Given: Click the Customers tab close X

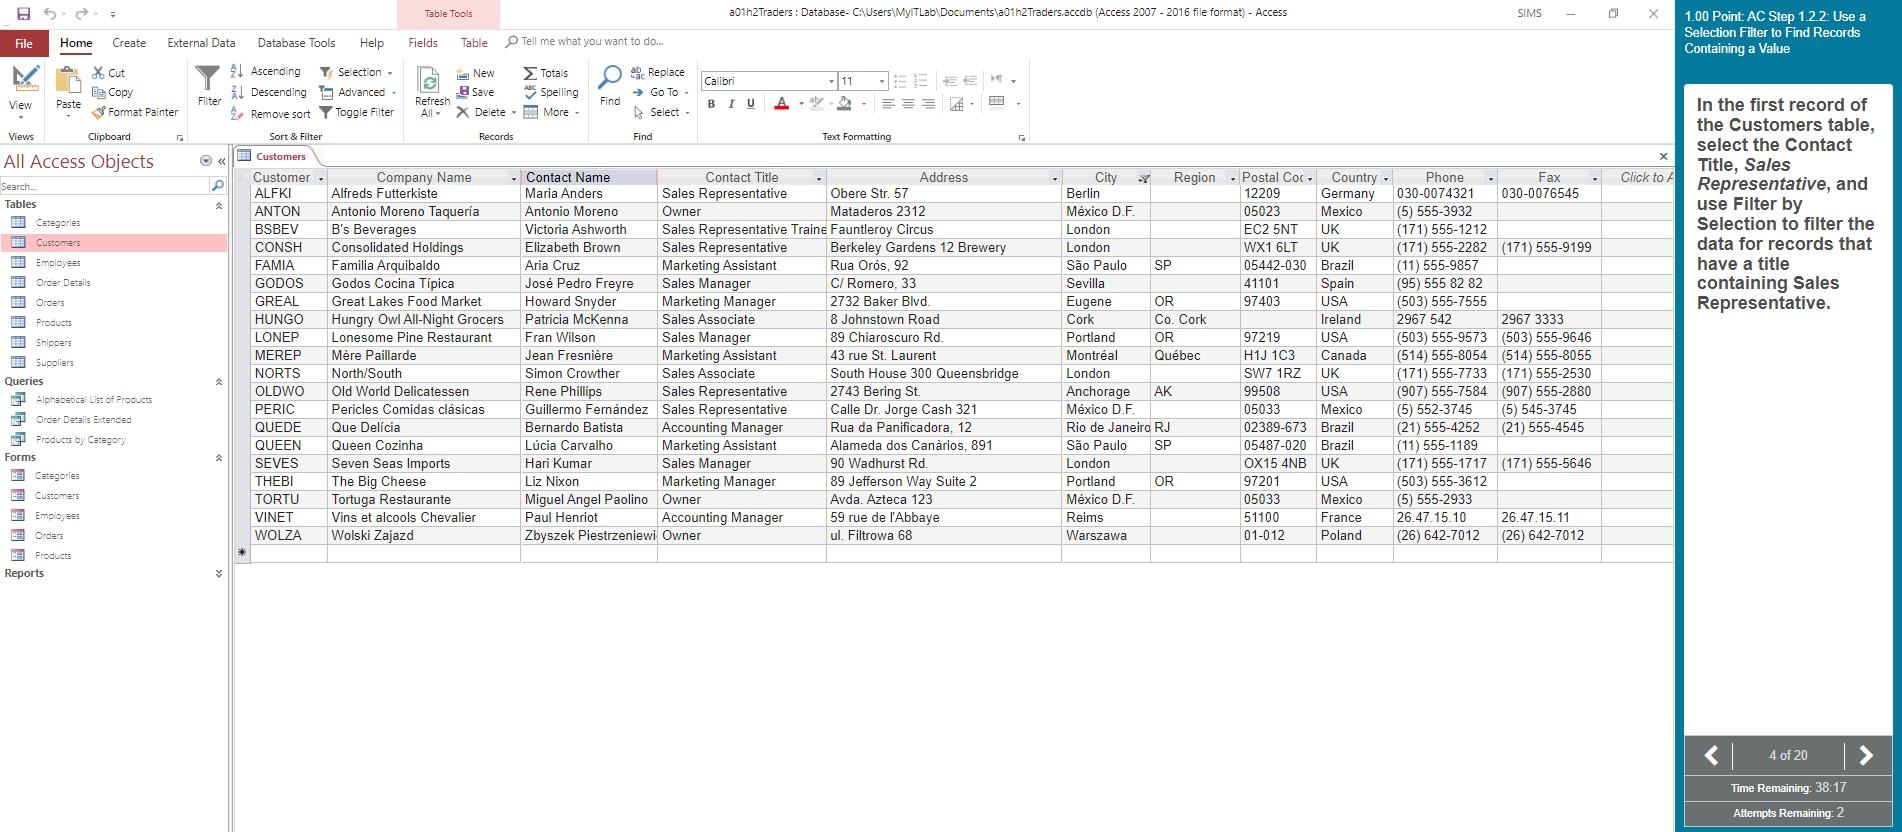Looking at the screenshot, I should [x=1663, y=156].
